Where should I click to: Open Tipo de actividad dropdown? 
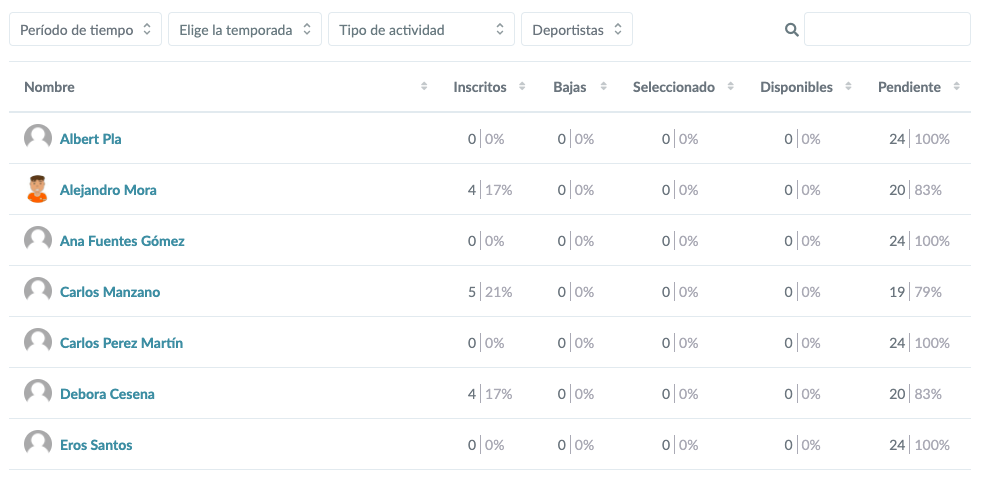(421, 30)
